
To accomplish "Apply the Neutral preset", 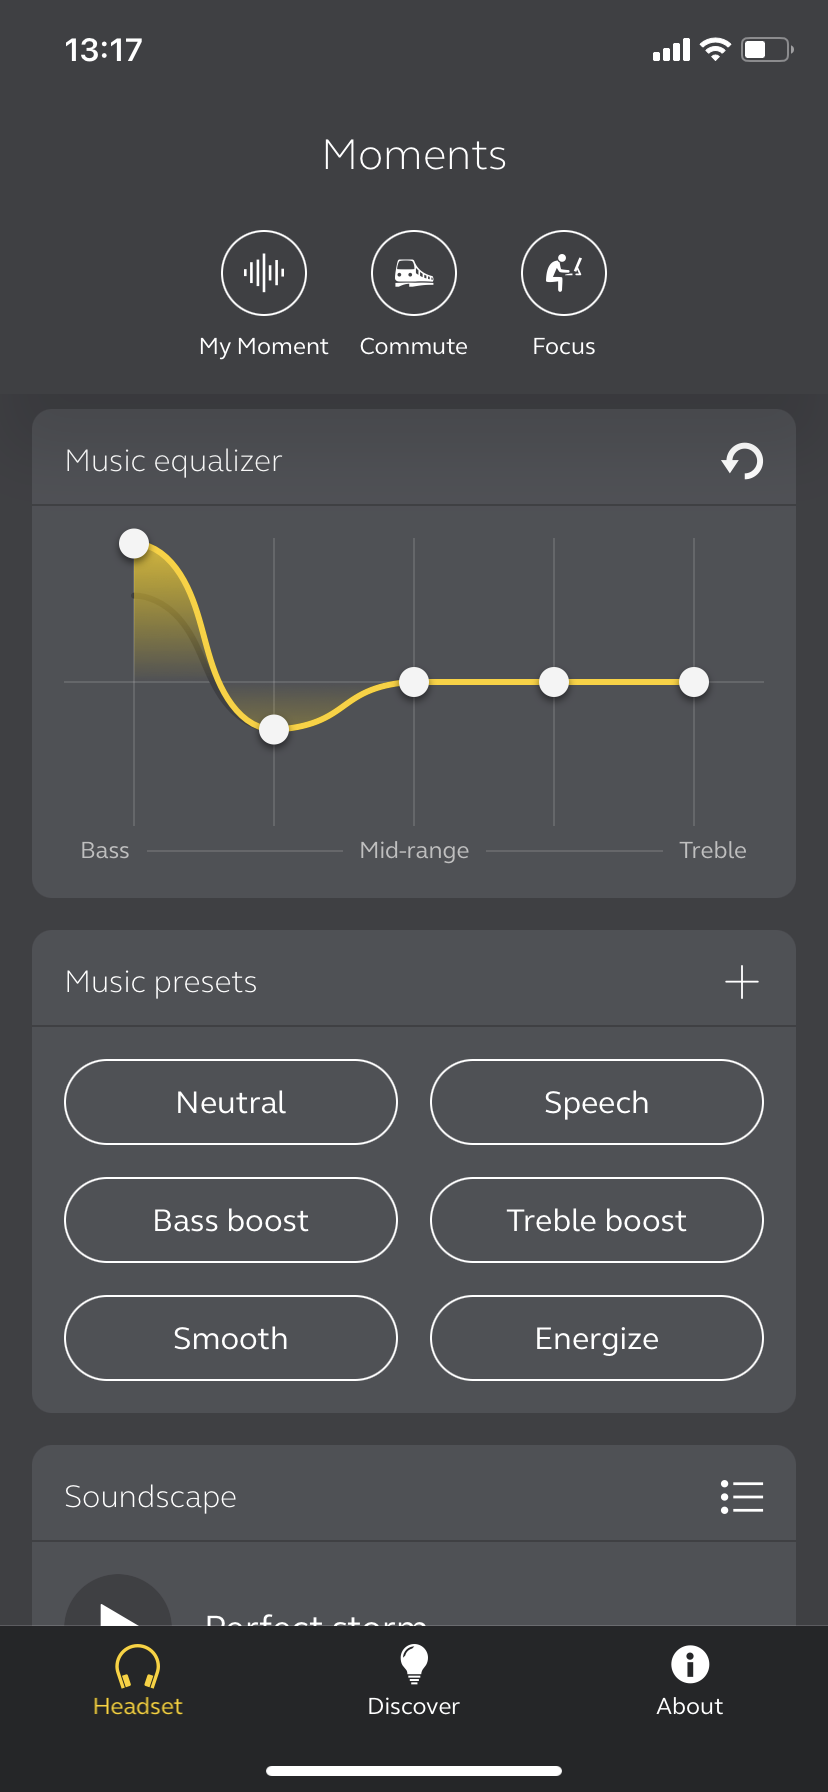I will click(231, 1102).
